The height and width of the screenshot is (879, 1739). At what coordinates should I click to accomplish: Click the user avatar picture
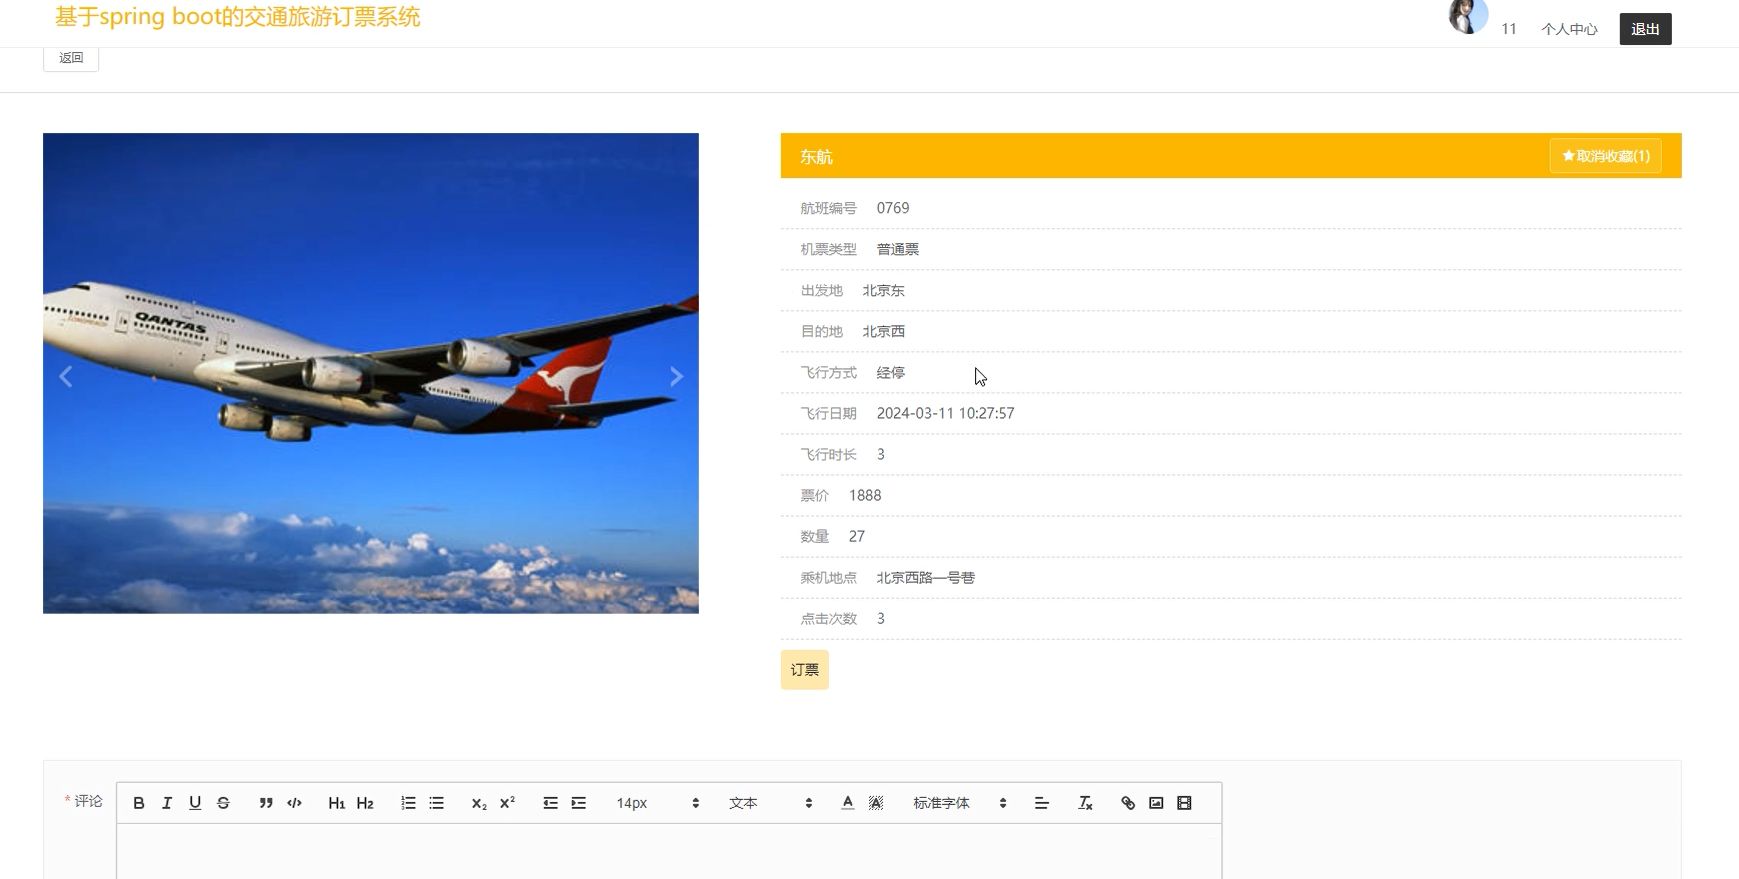point(1468,16)
